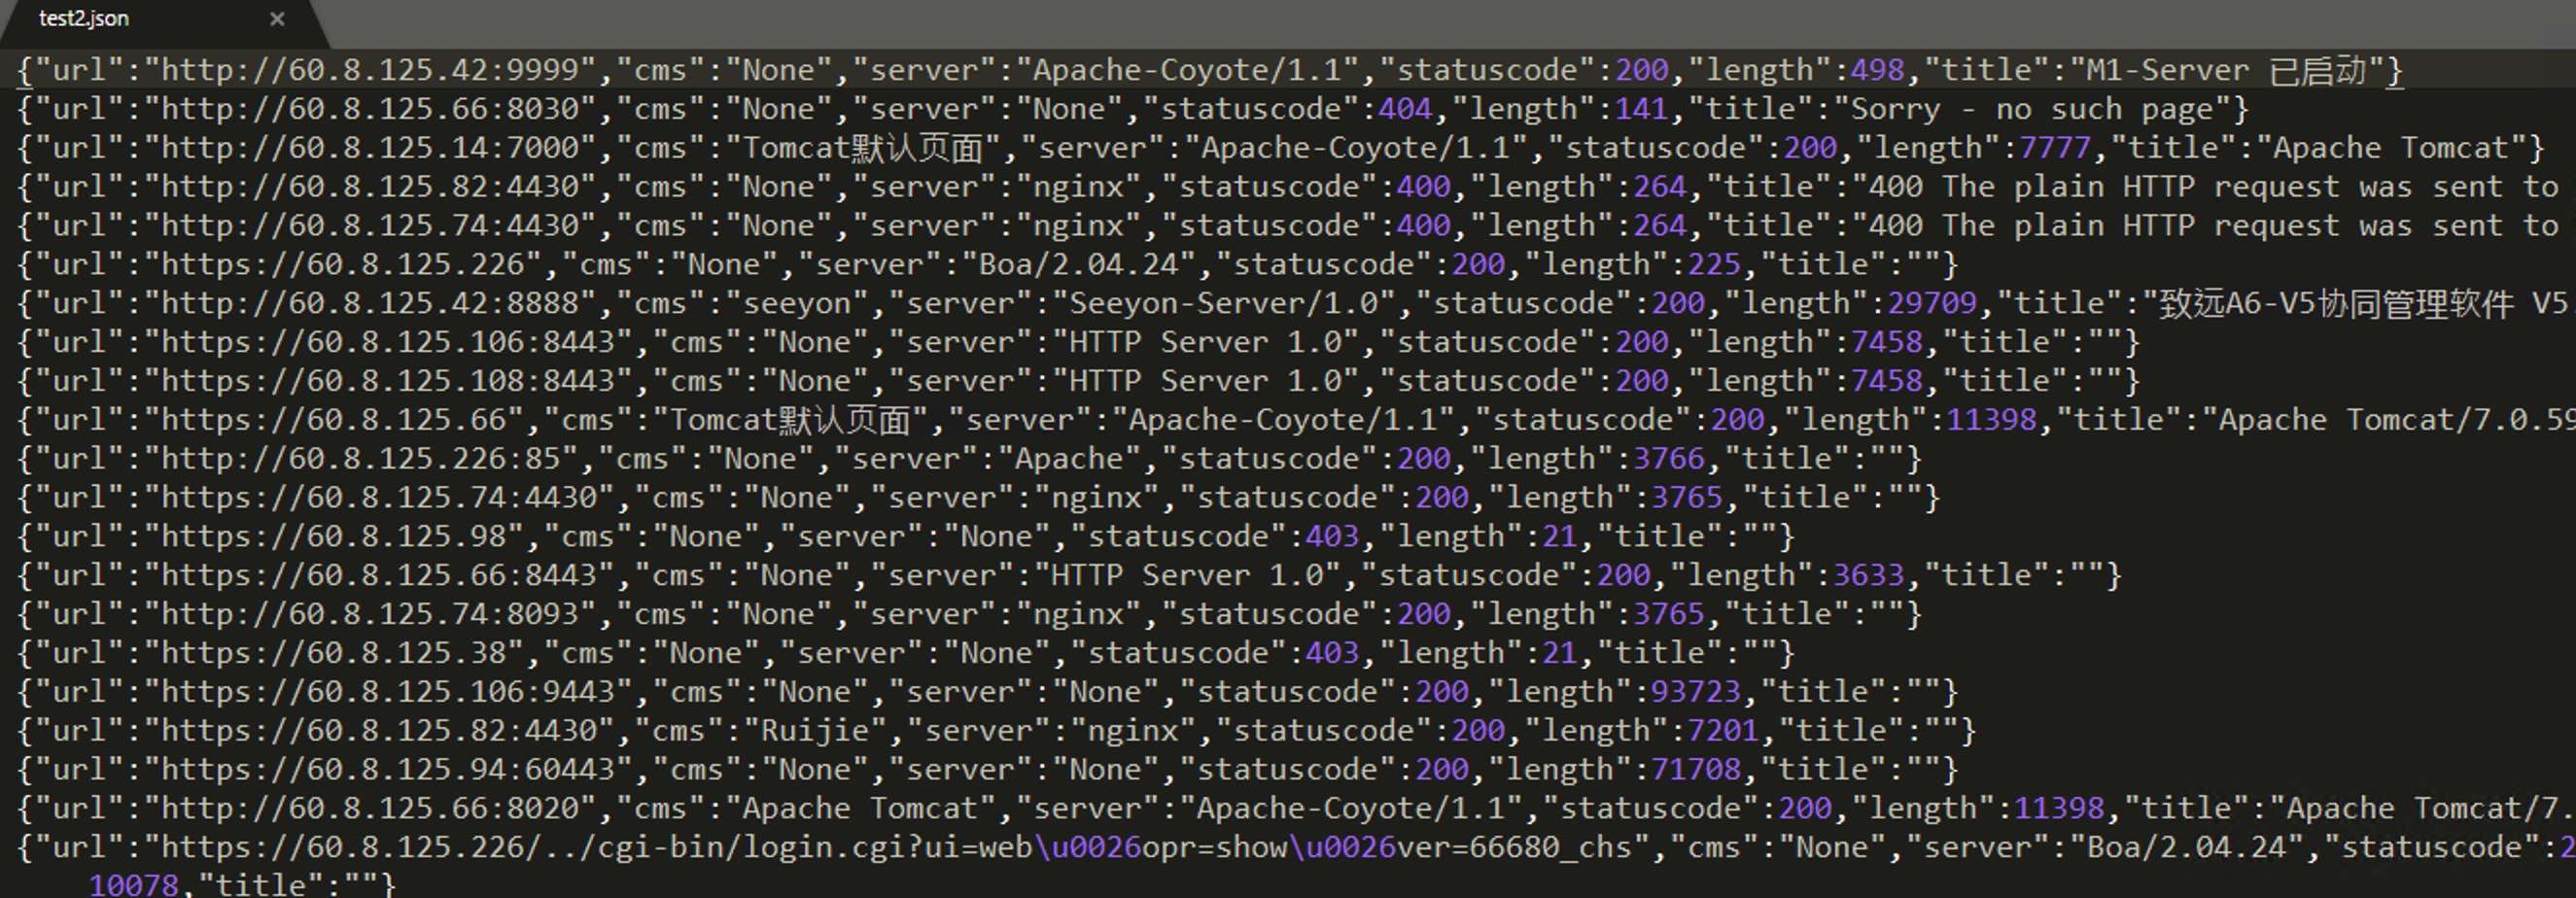Click length value 7777

[2055, 148]
